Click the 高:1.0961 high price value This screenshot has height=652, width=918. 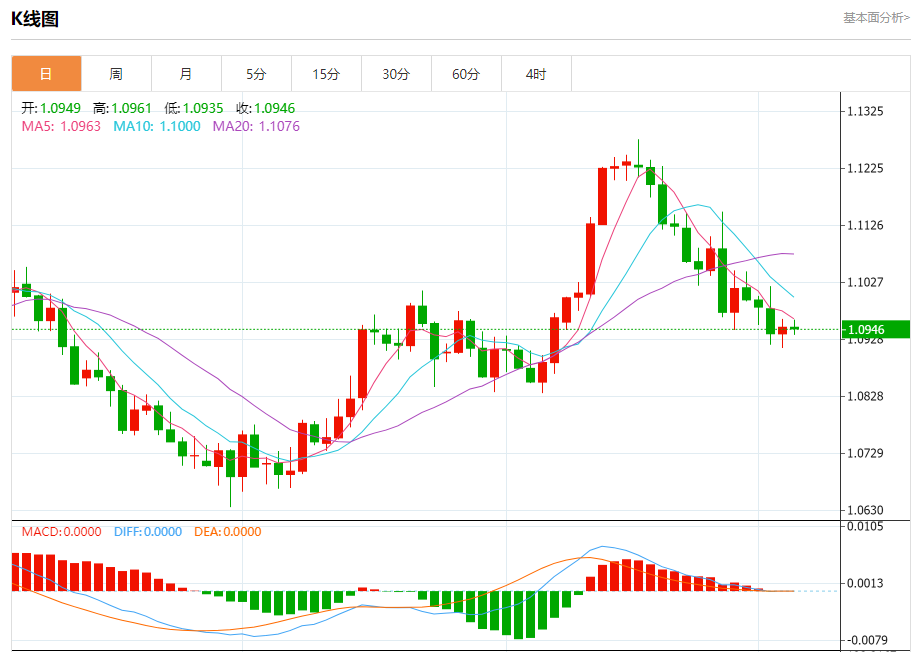(122, 108)
